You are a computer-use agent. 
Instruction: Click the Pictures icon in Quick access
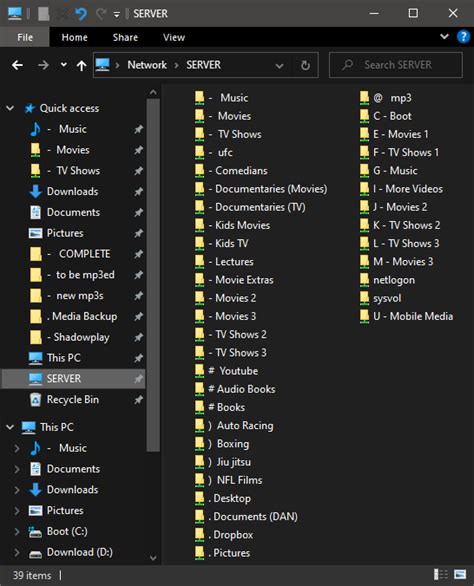click(35, 233)
